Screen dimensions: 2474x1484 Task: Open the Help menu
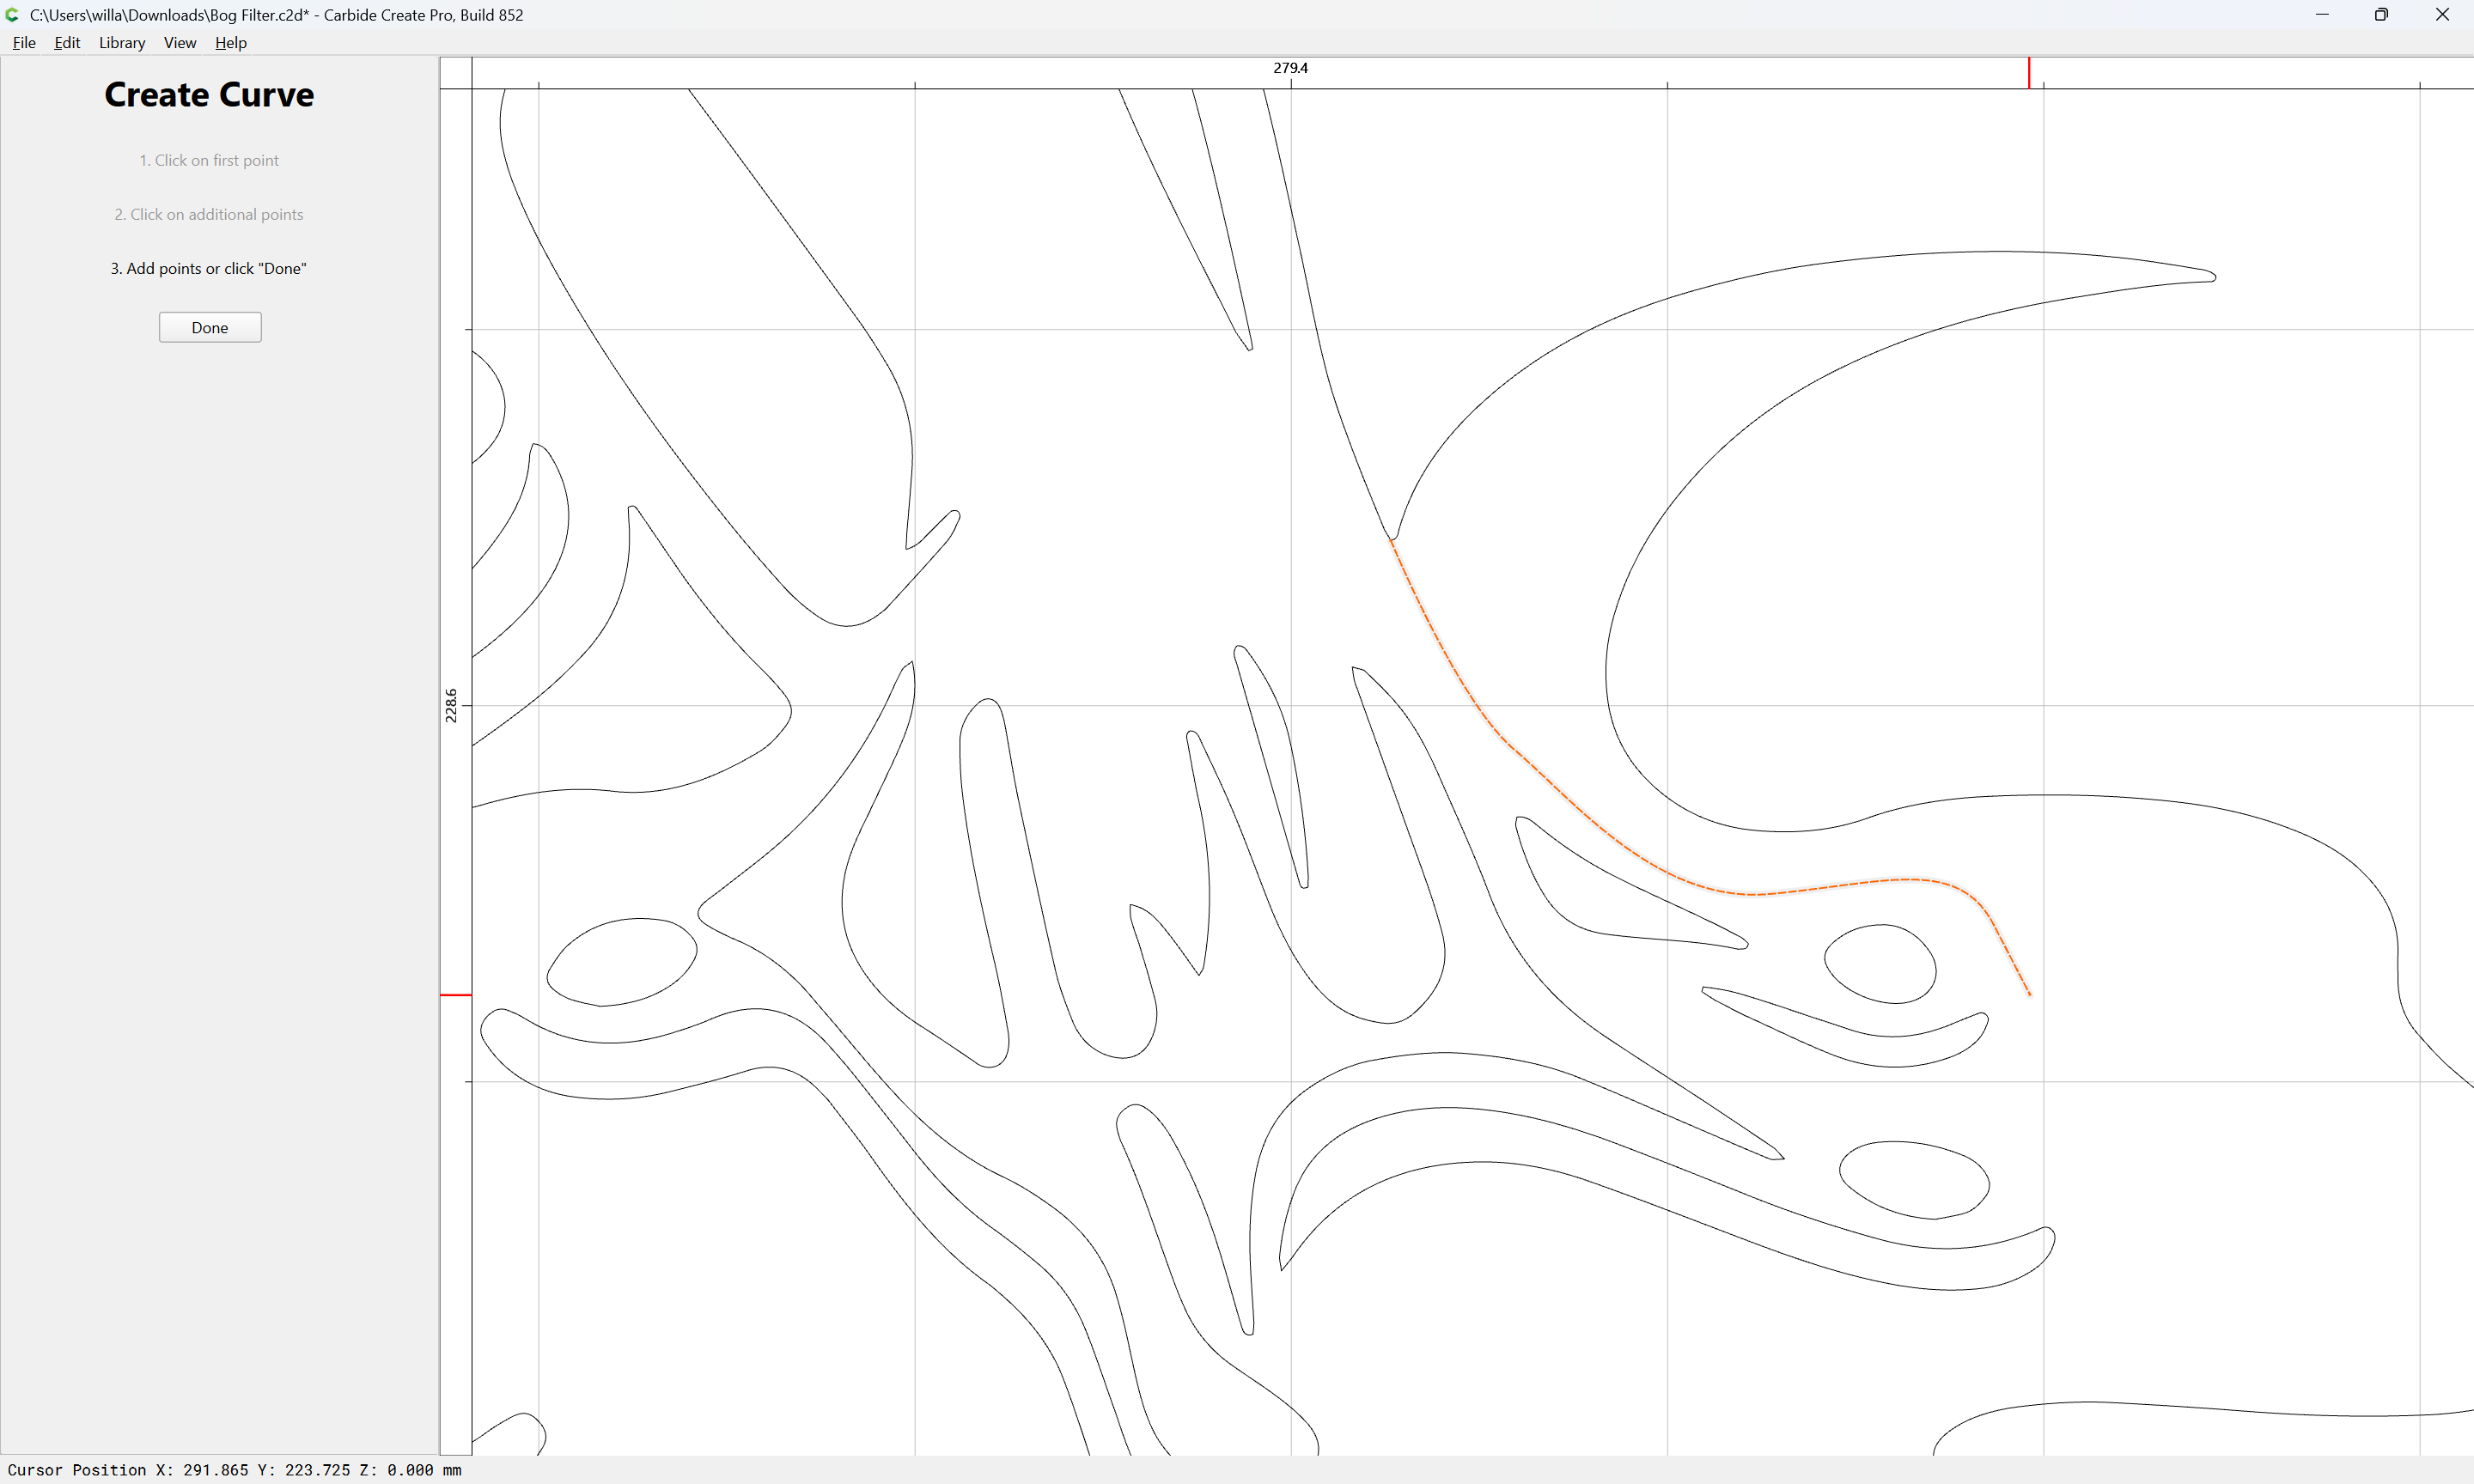tap(231, 43)
